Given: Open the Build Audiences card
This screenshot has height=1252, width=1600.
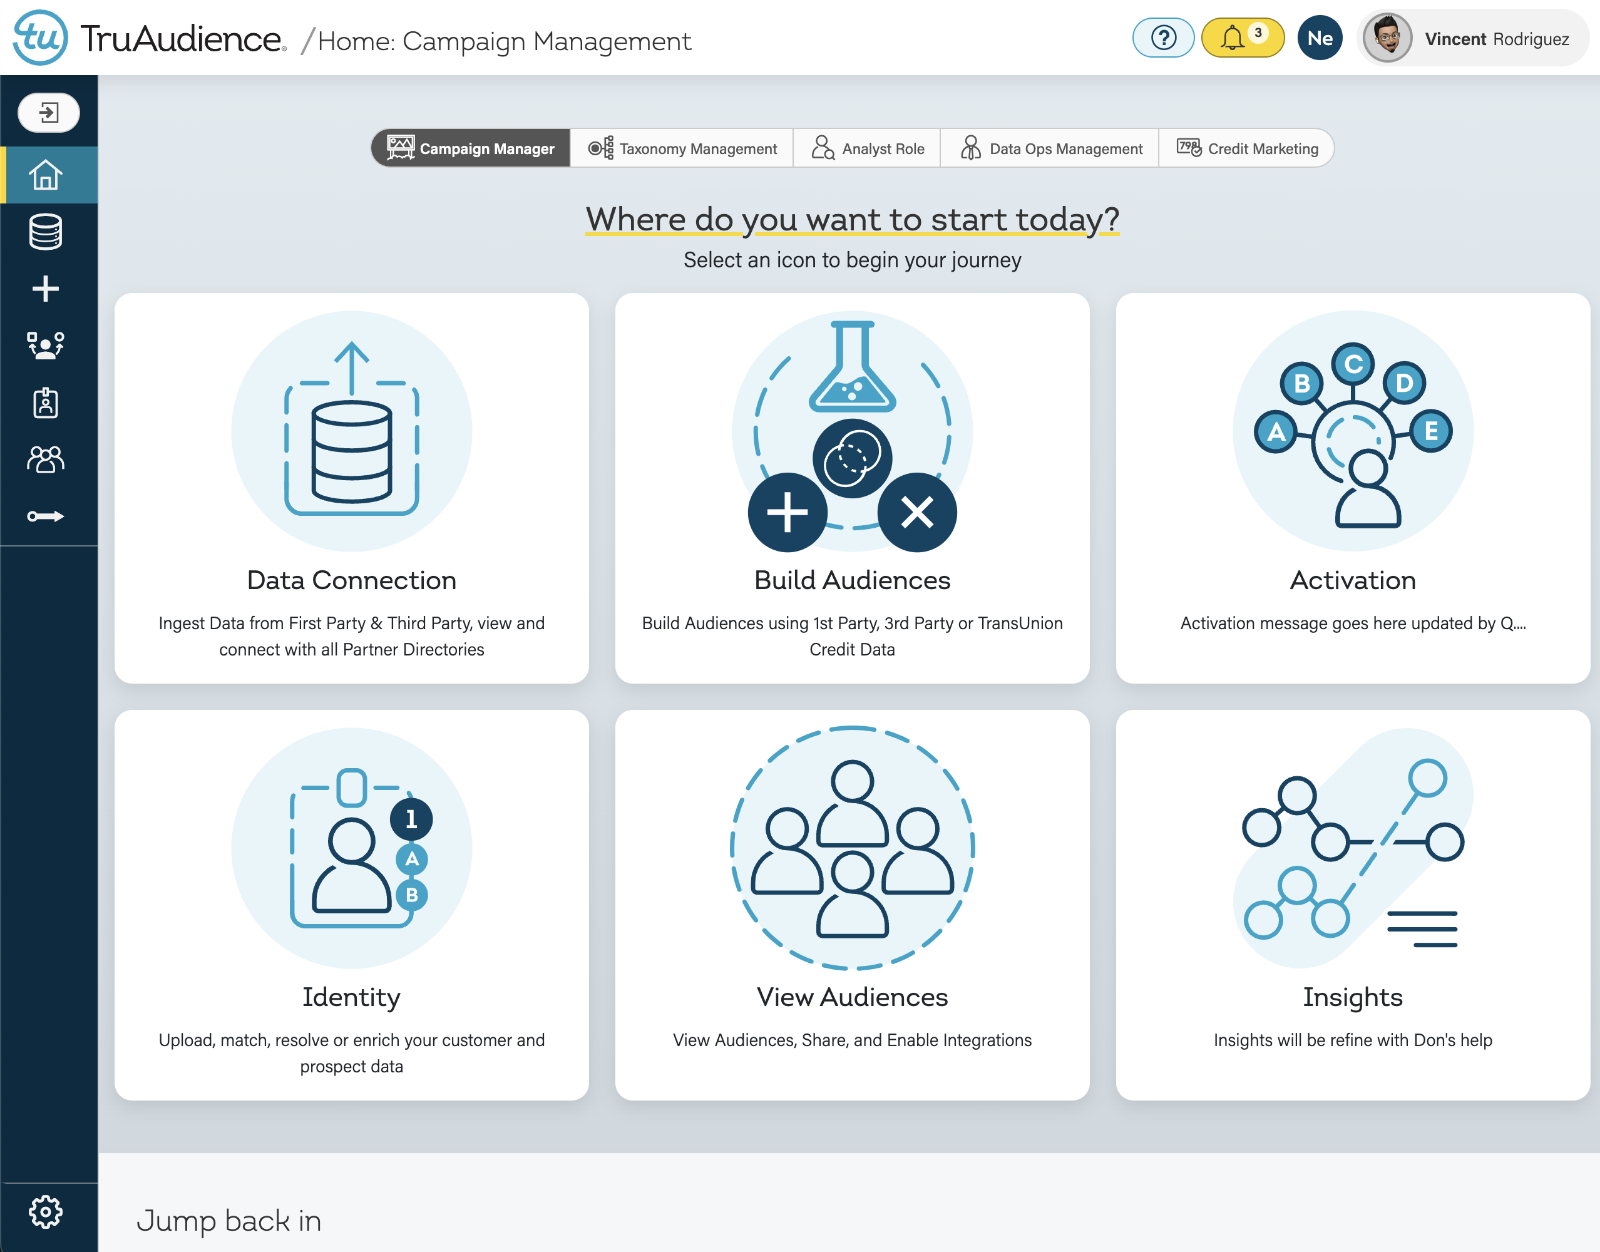Looking at the screenshot, I should tap(852, 488).
